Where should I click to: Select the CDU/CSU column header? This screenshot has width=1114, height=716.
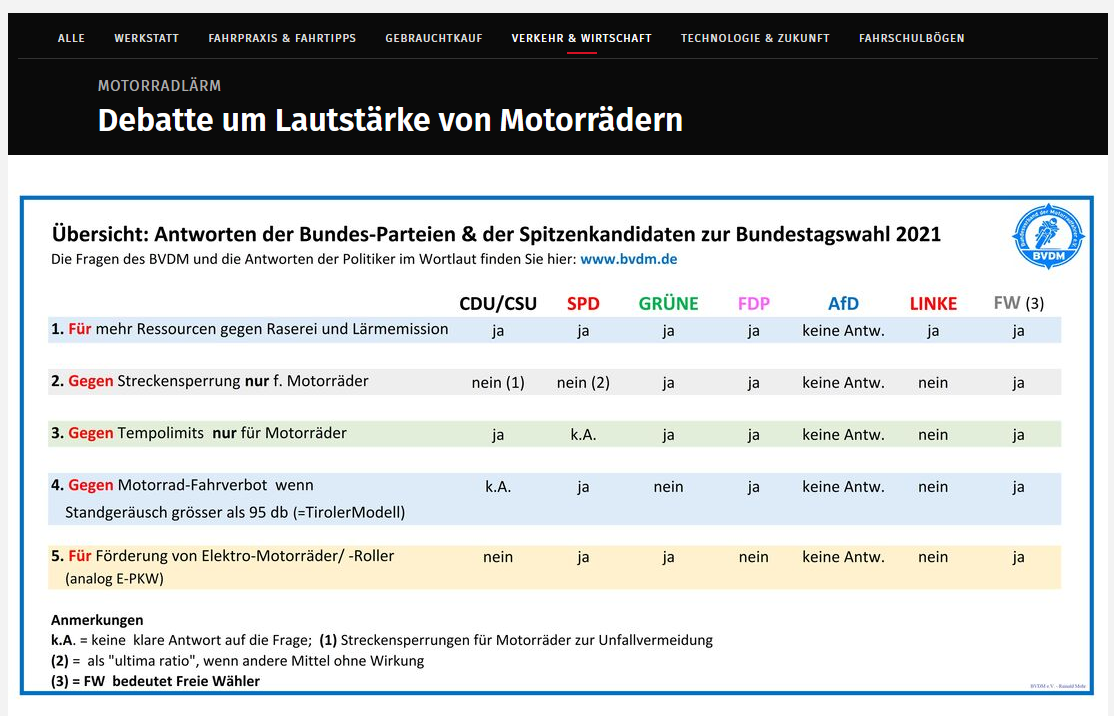coord(498,304)
